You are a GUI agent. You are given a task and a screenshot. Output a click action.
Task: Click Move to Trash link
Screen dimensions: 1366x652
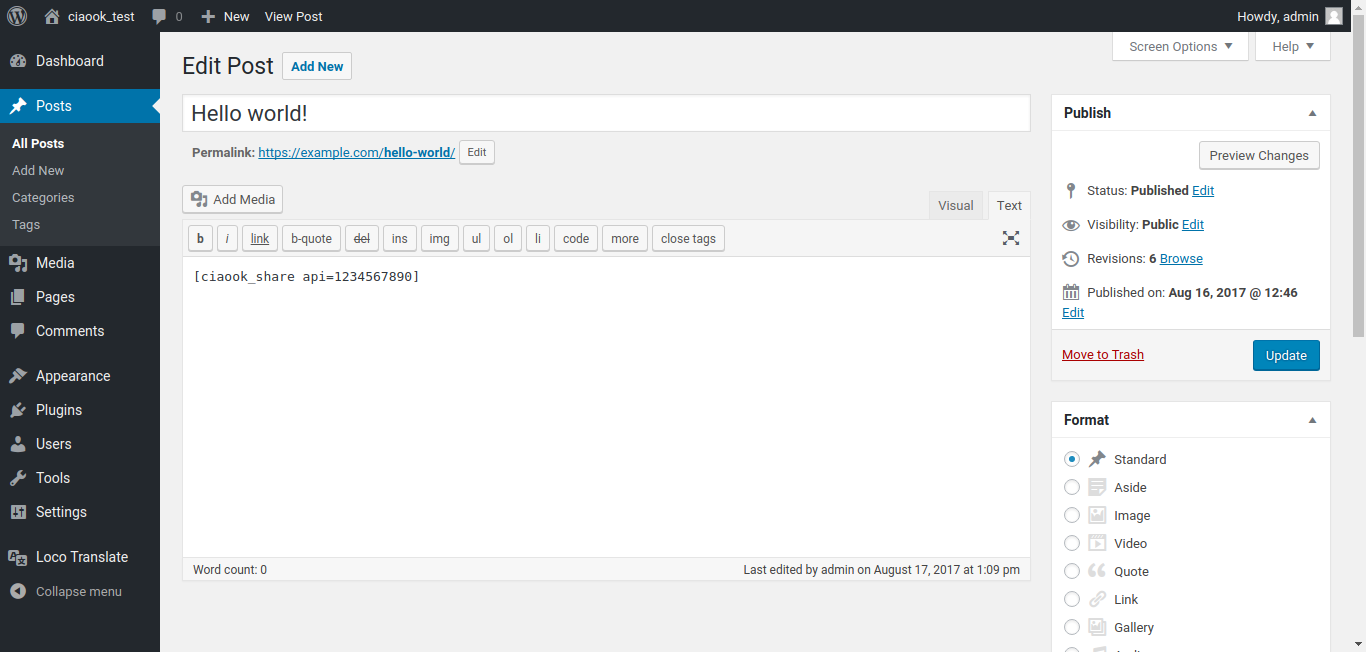(1103, 354)
